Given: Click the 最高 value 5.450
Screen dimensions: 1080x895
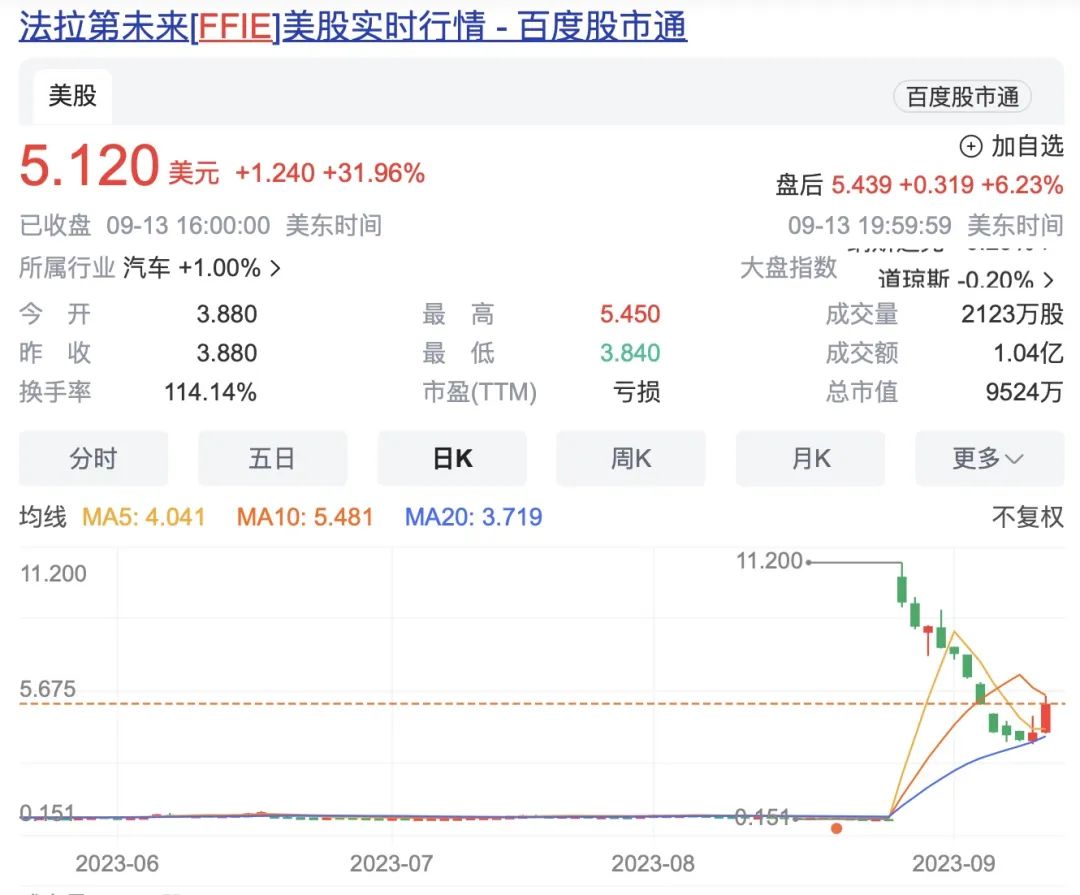Looking at the screenshot, I should [x=630, y=314].
